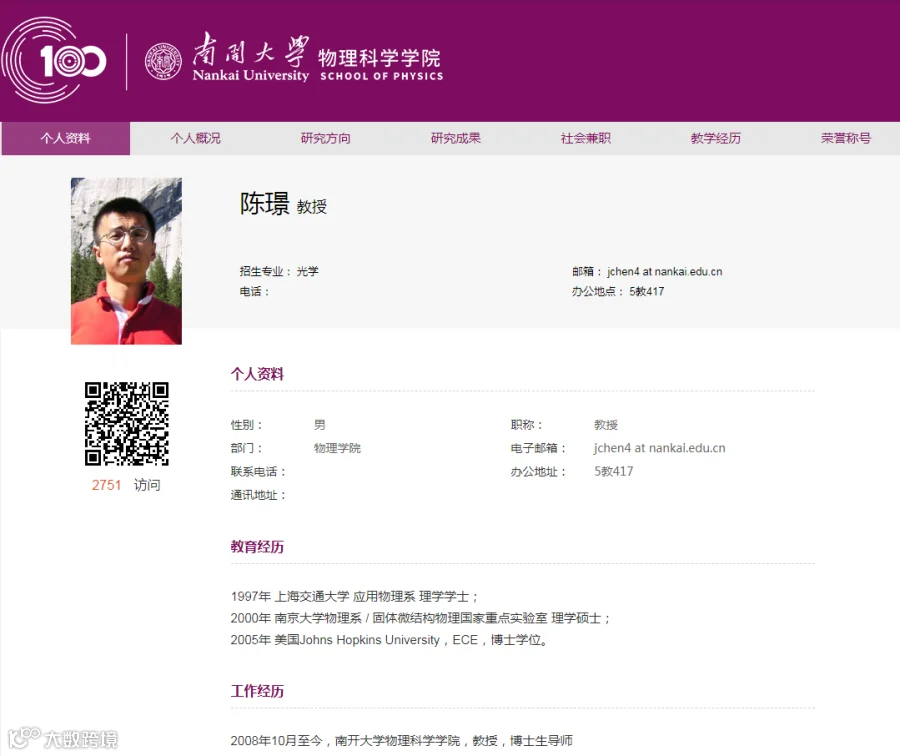Open the 教学经历 tab
This screenshot has width=900, height=756.
[x=716, y=138]
